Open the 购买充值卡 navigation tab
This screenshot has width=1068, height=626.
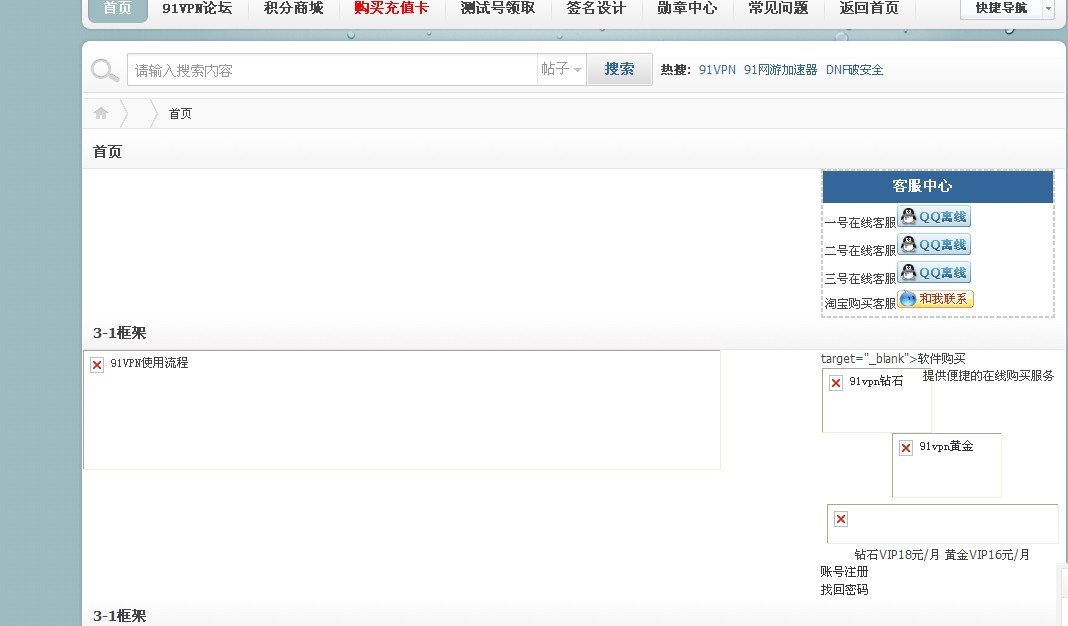[392, 8]
